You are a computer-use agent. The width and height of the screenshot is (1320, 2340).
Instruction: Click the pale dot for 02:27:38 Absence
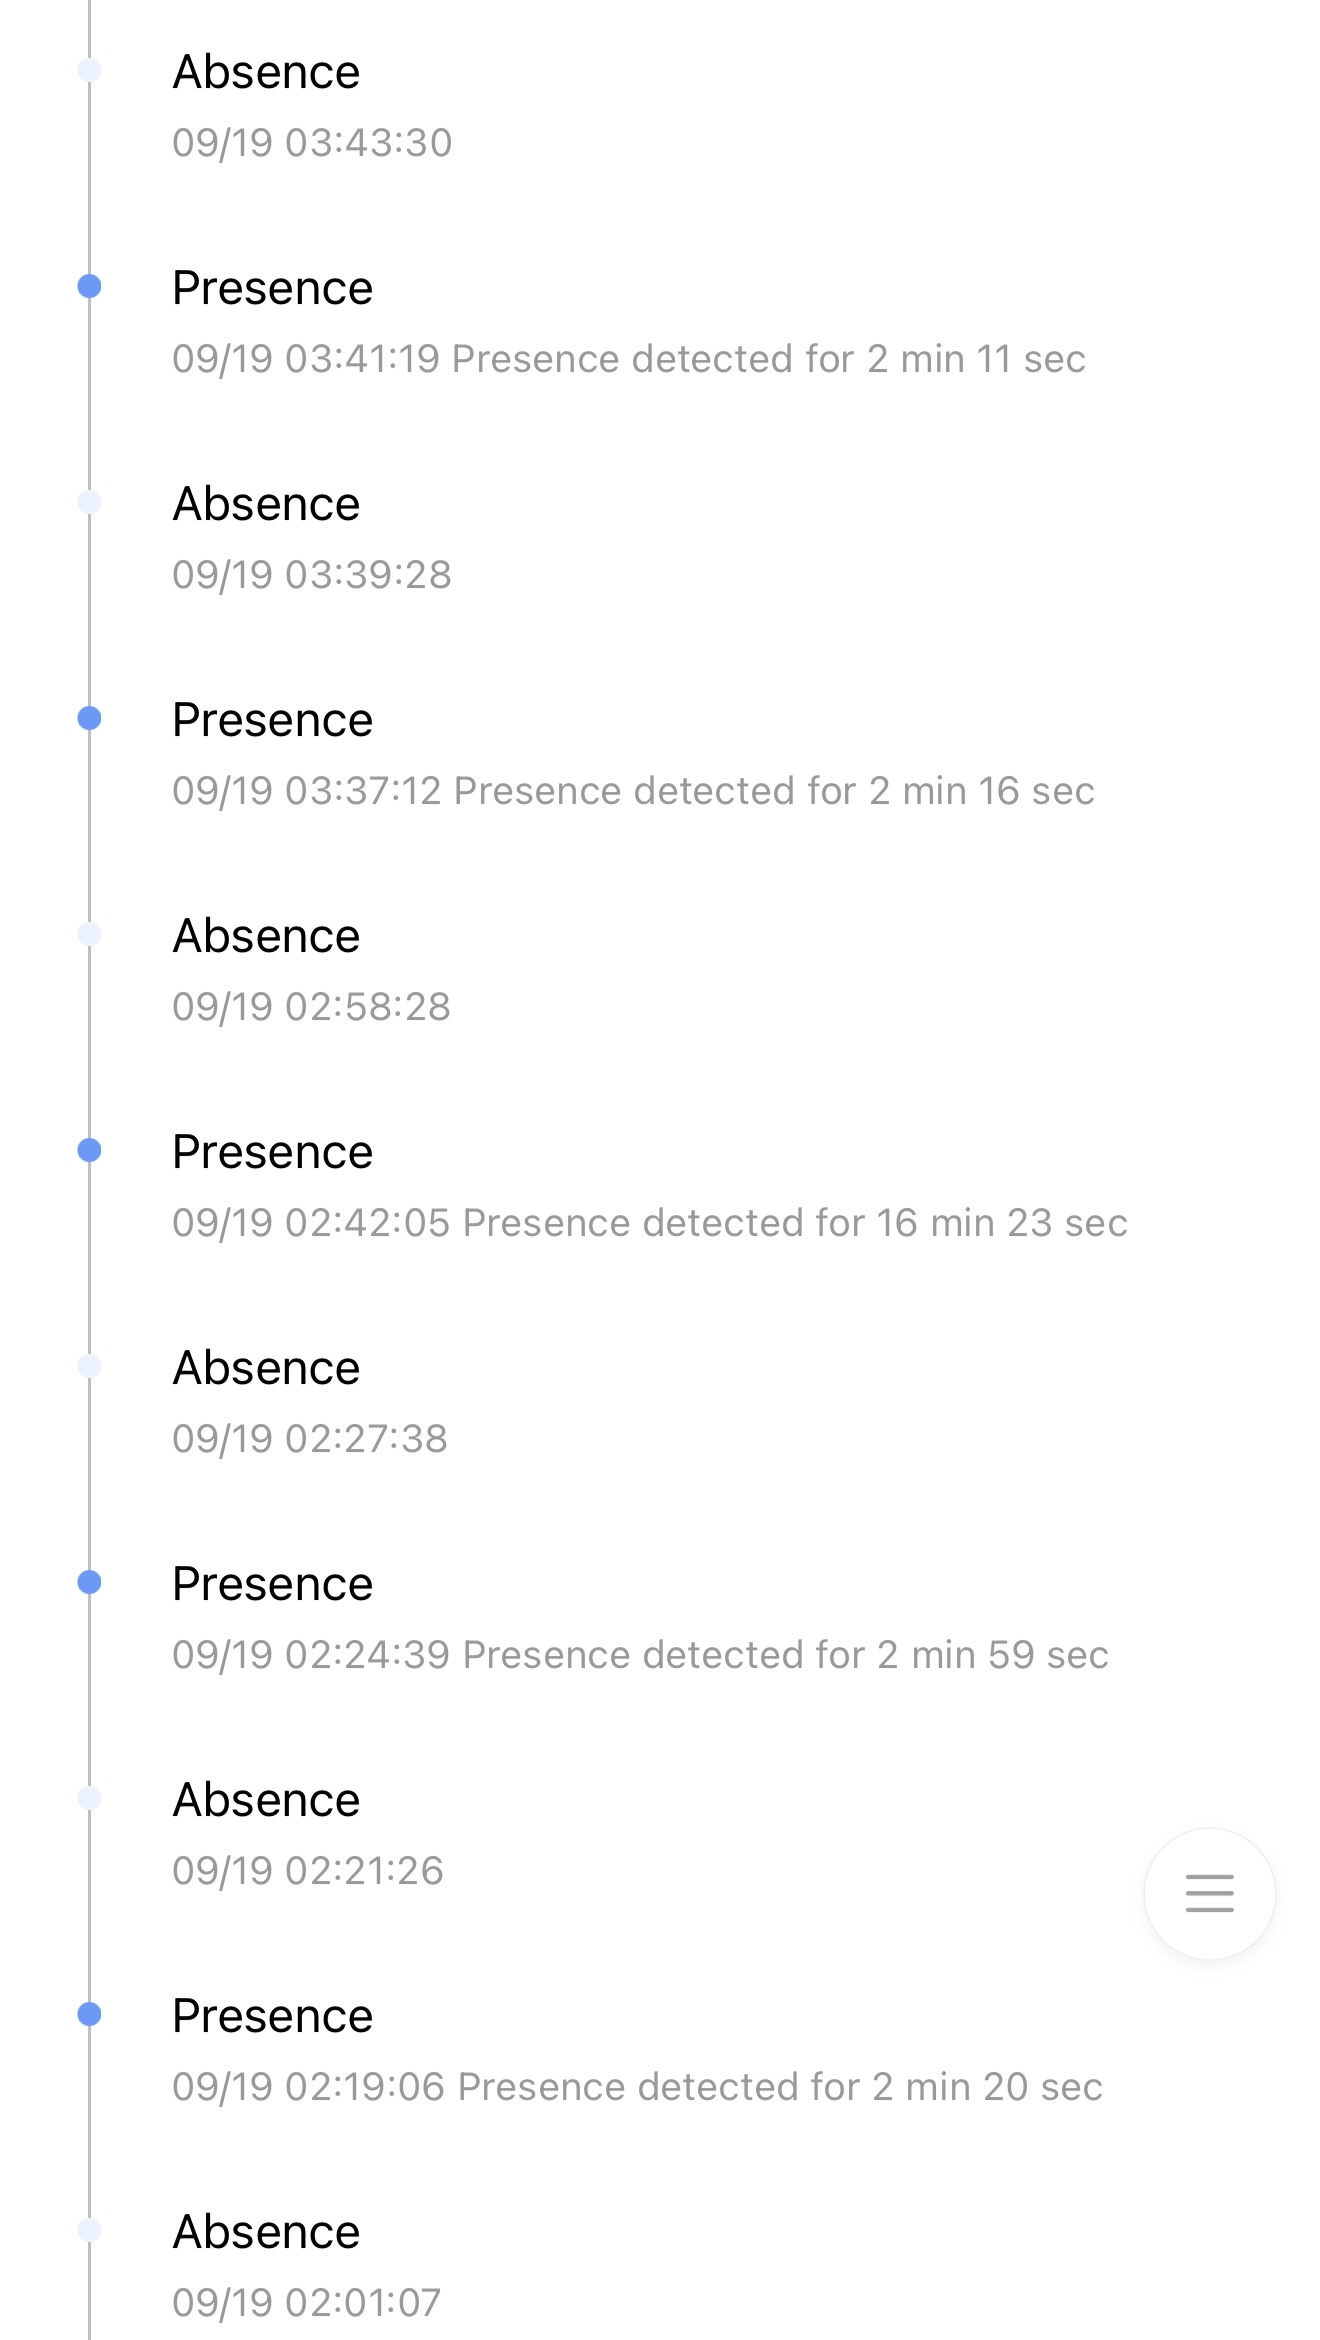pos(90,1366)
